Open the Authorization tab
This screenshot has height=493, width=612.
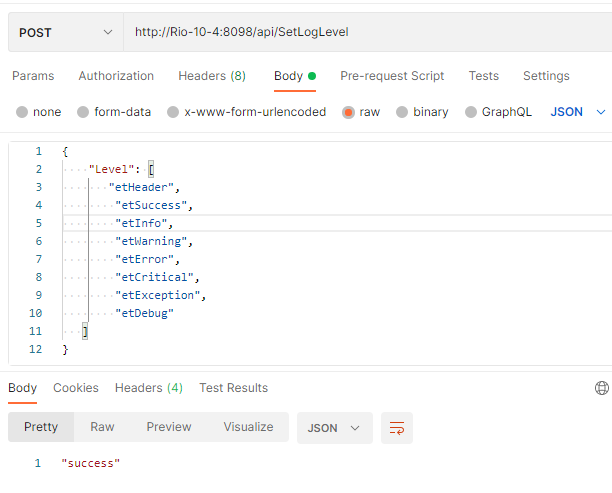coord(116,76)
